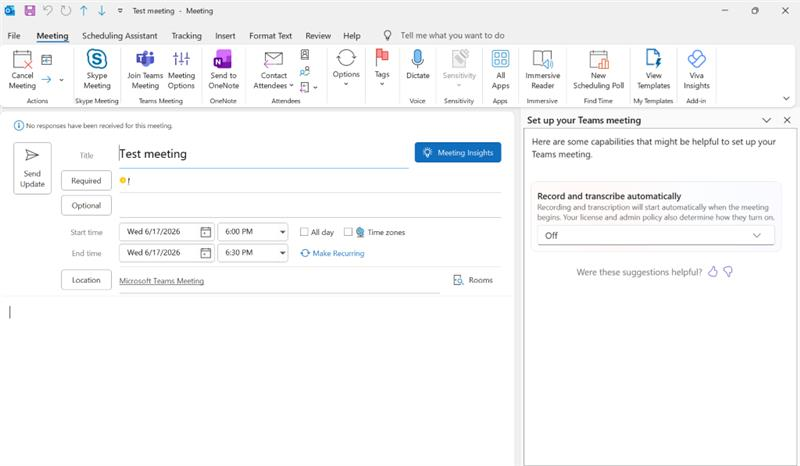Viewport: 800px width, 466px height.
Task: Click the Save icon in quick access toolbar
Action: click(30, 11)
